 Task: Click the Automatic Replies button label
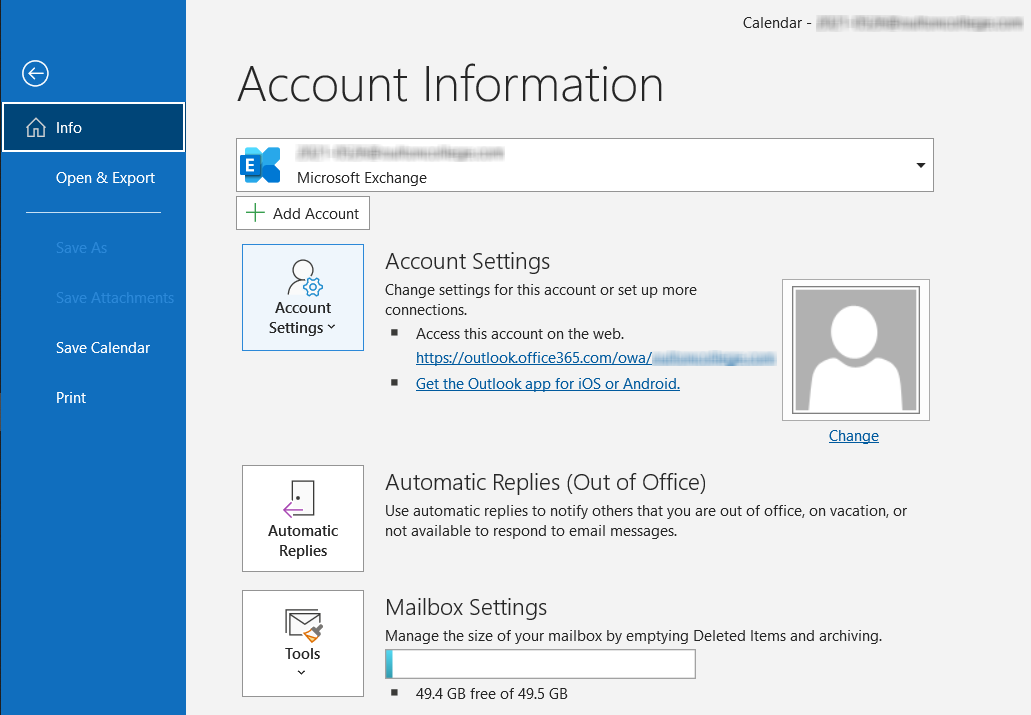[x=303, y=541]
